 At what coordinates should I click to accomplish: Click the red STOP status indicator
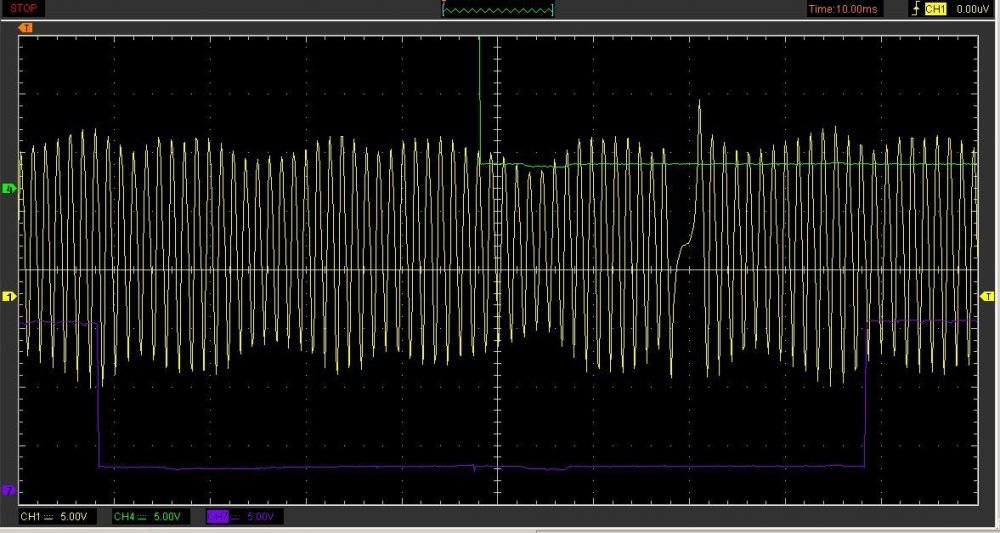[x=24, y=8]
